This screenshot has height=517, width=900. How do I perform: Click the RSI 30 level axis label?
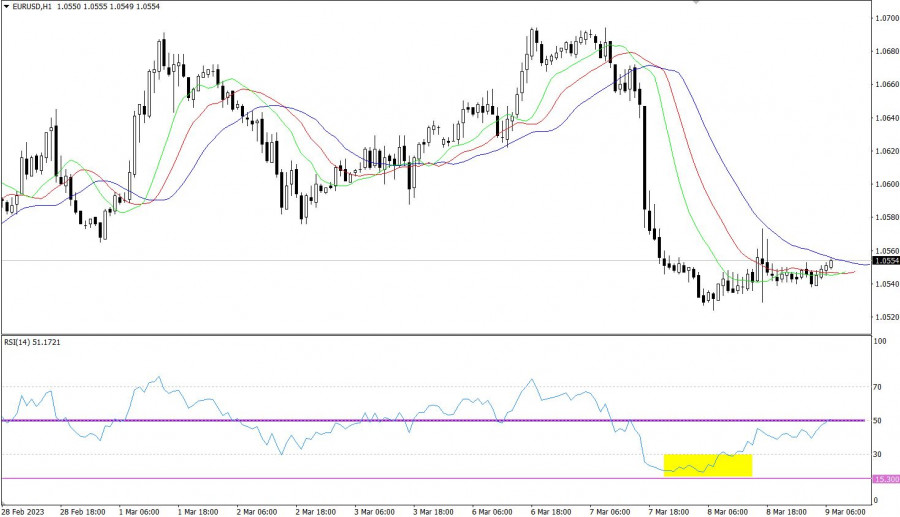[x=879, y=455]
